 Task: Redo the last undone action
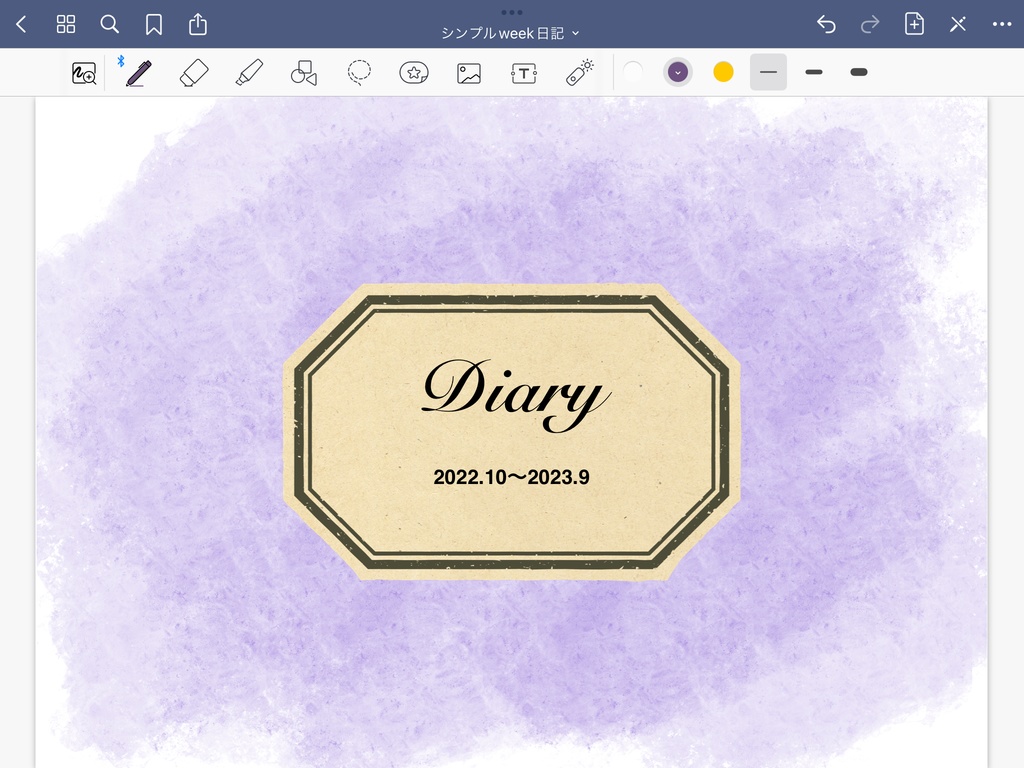[870, 25]
